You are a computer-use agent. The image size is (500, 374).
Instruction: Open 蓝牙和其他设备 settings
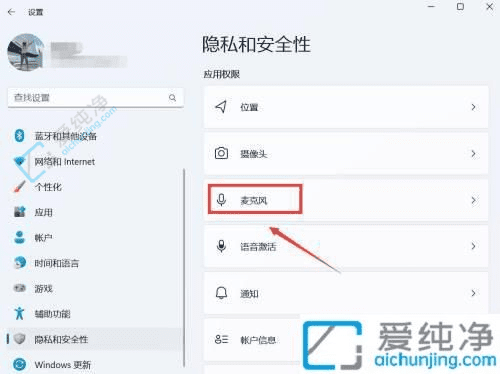pos(66,136)
